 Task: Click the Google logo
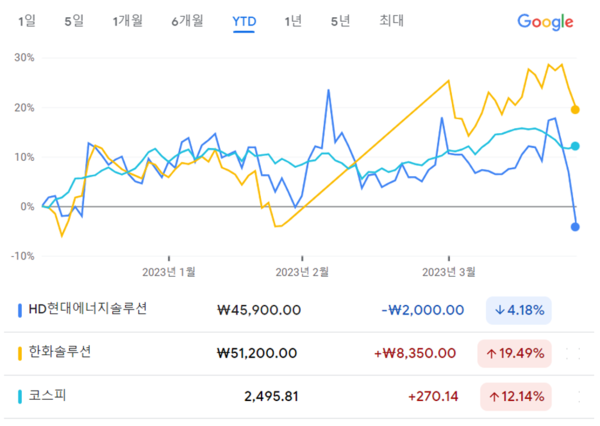[545, 21]
